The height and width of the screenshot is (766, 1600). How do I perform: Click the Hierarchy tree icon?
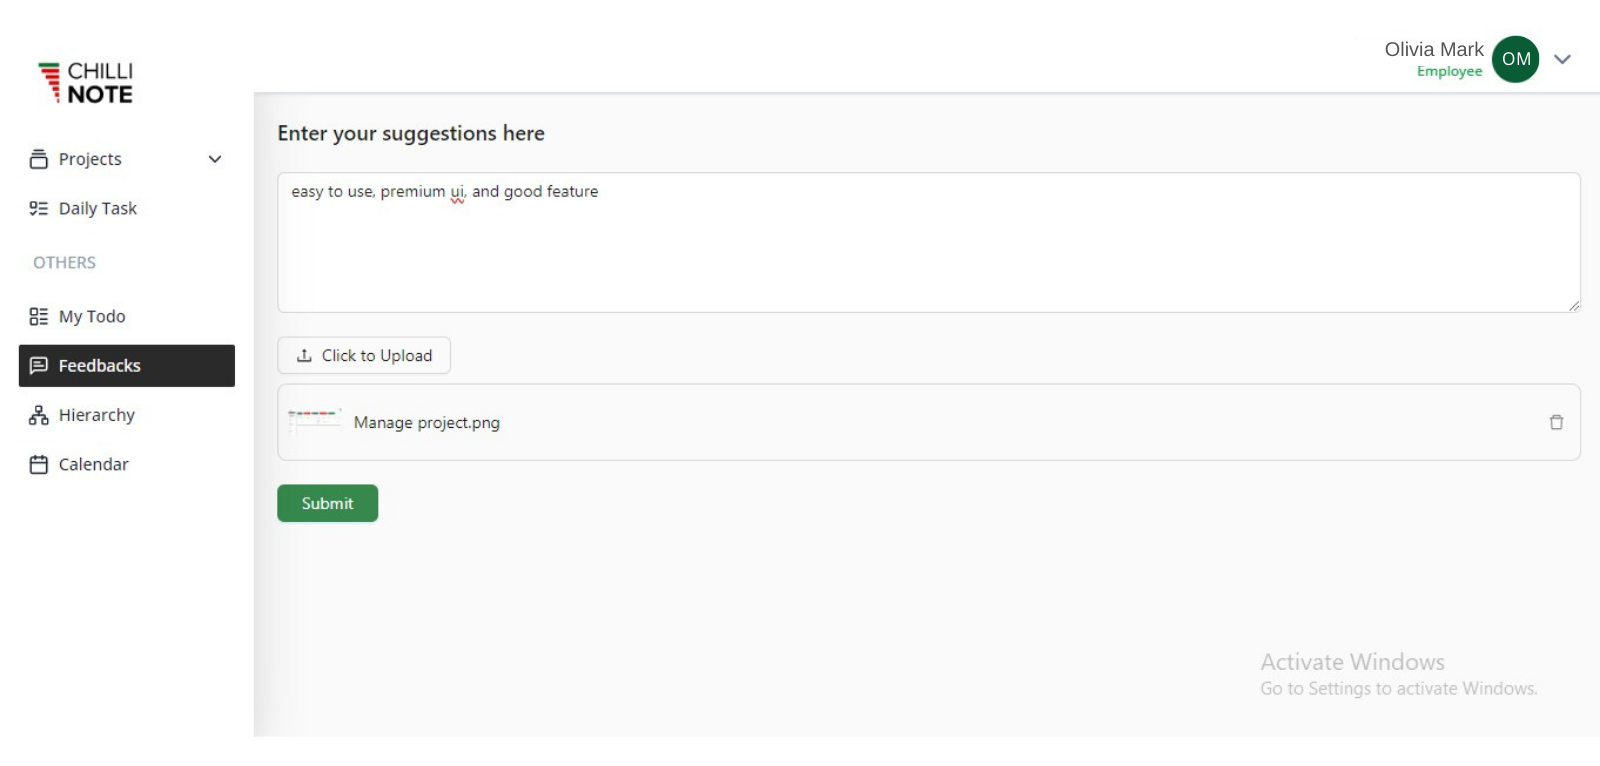pyautogui.click(x=39, y=415)
